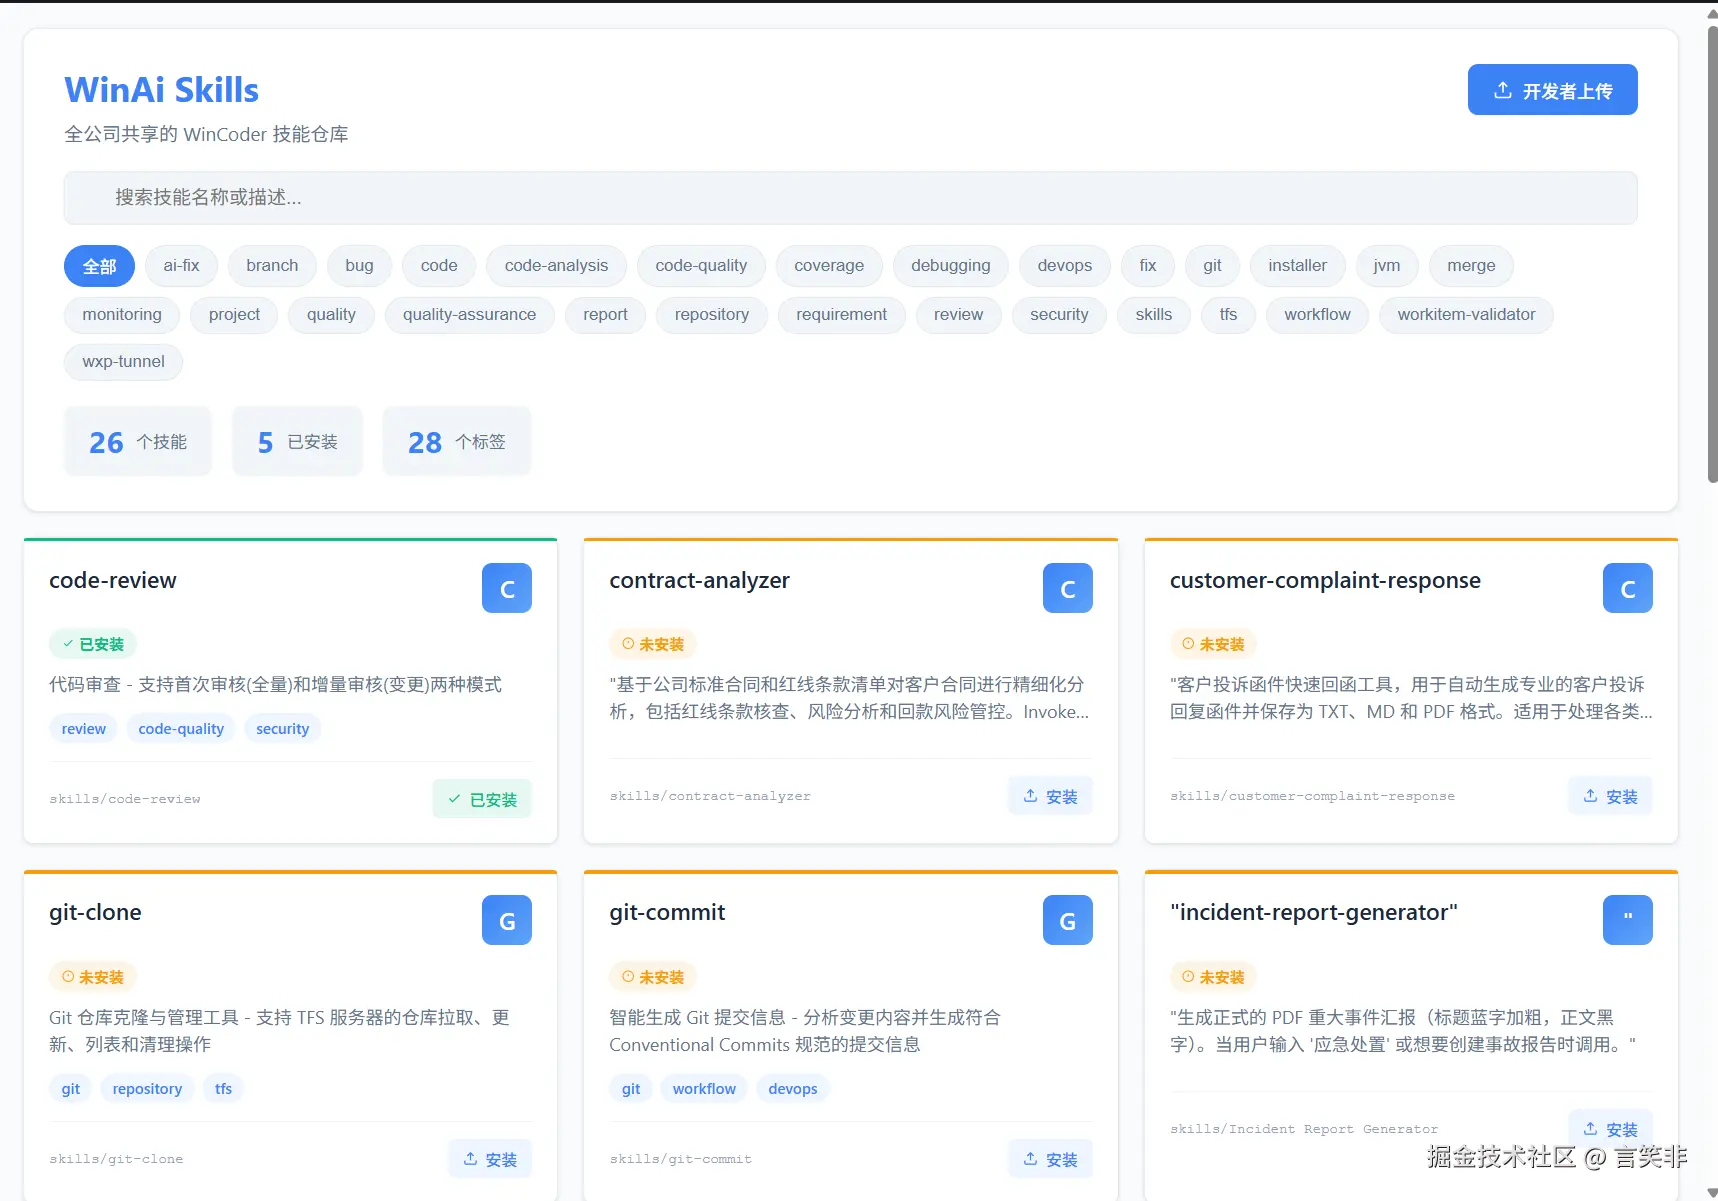The width and height of the screenshot is (1718, 1201).
Task: Click the contract-analyzer card letter C icon
Action: 1068,588
